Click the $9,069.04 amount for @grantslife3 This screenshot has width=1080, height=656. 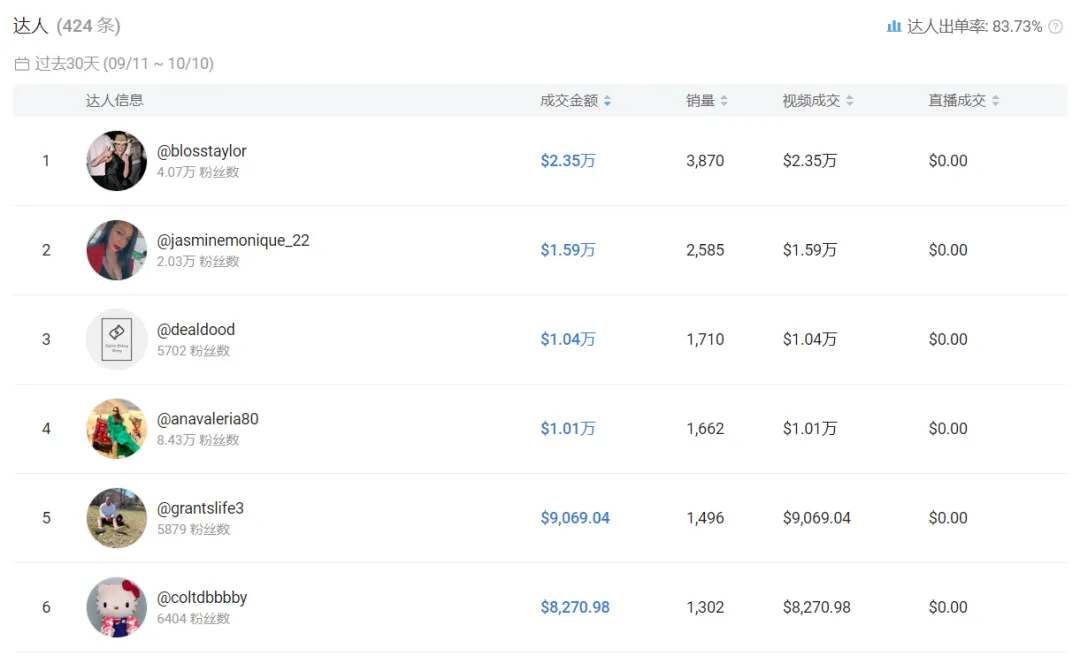pyautogui.click(x=575, y=517)
